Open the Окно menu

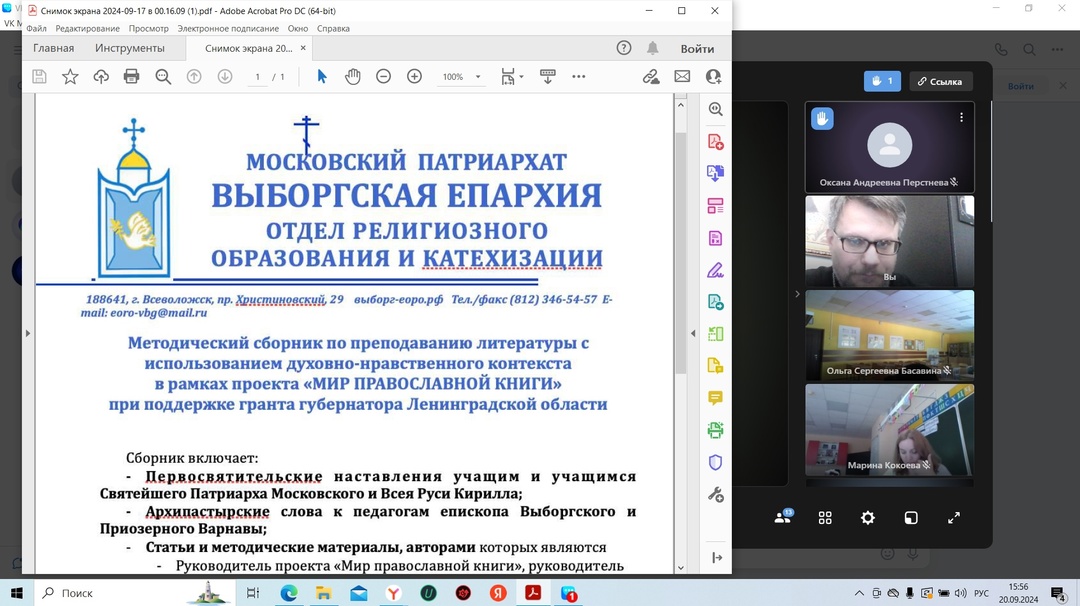[298, 28]
